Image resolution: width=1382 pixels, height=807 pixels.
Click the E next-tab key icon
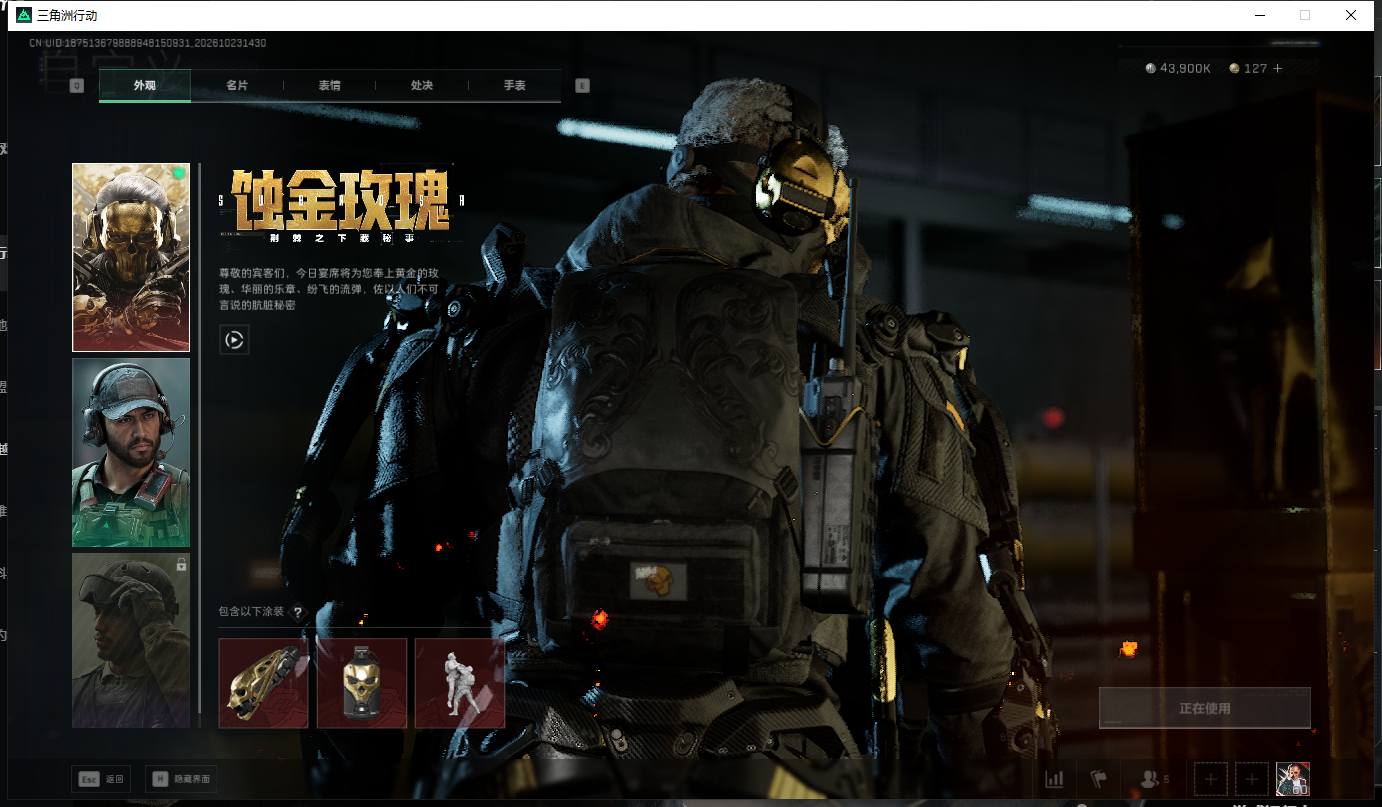[583, 86]
